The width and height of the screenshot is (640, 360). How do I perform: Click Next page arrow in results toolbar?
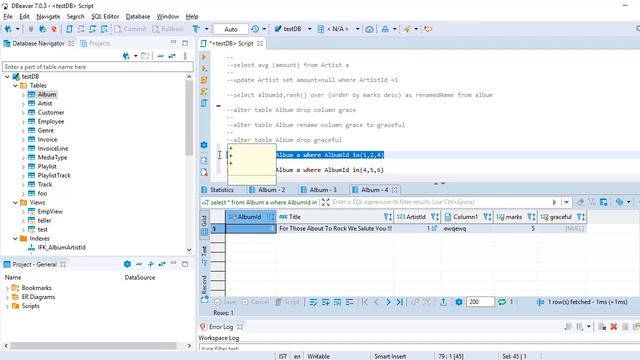click(388, 302)
